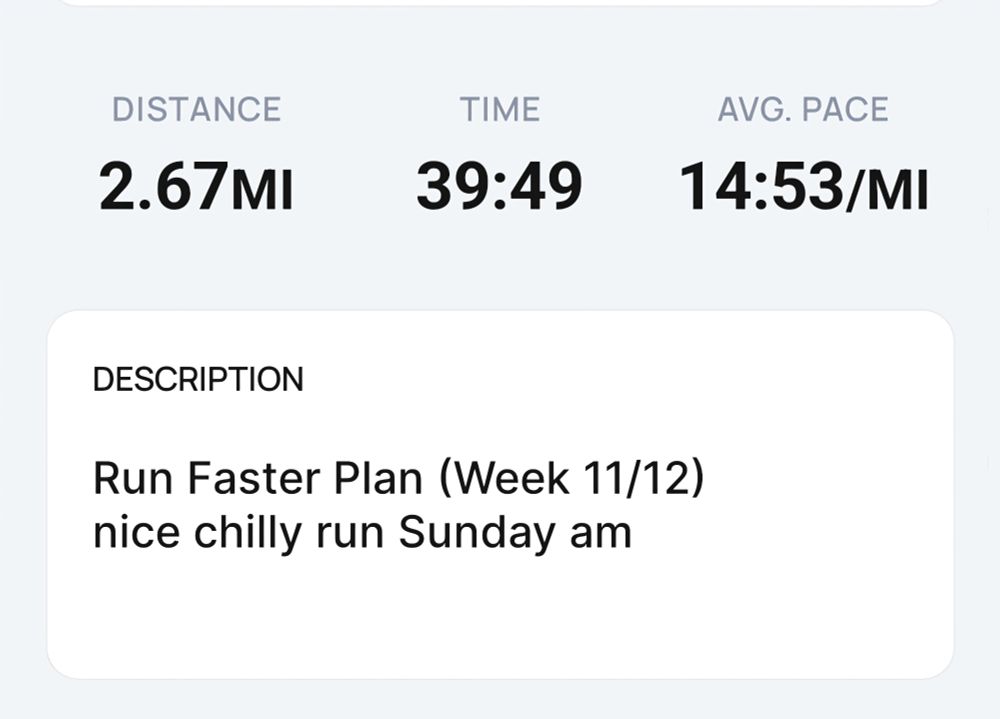Click the 14:53 pace value

[x=762, y=186]
